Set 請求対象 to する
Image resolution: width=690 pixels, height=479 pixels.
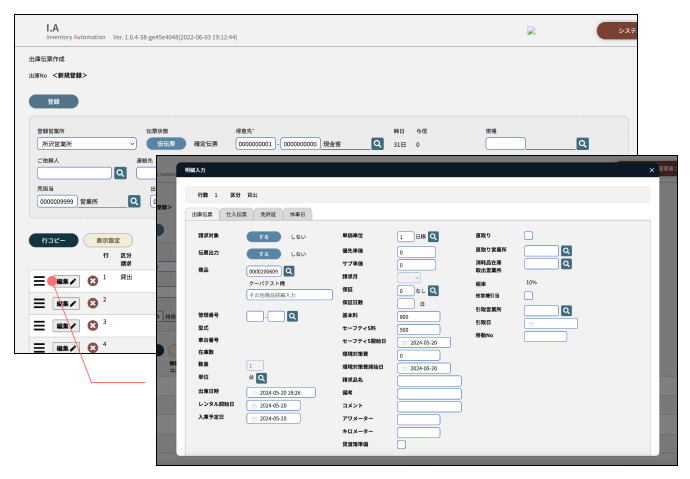point(264,237)
